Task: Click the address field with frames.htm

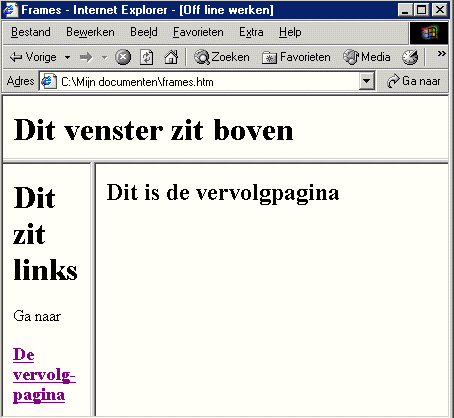Action: coord(199,81)
